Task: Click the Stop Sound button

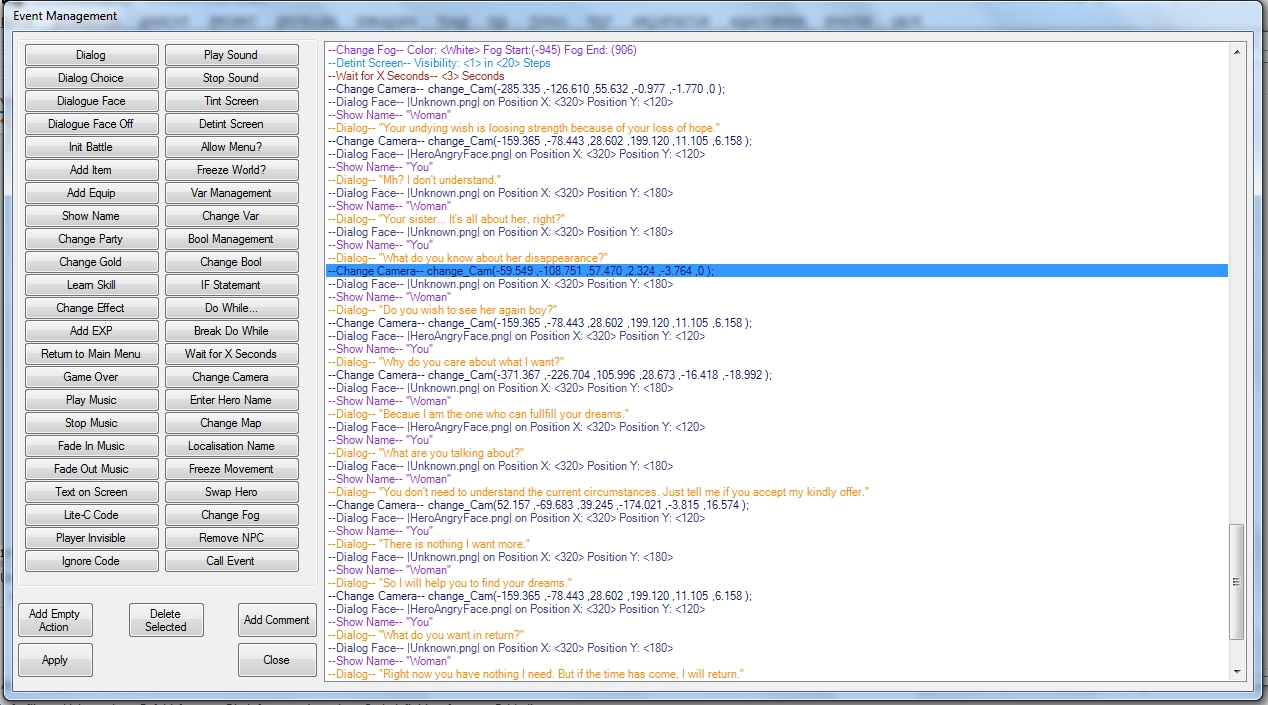Action: [x=231, y=78]
